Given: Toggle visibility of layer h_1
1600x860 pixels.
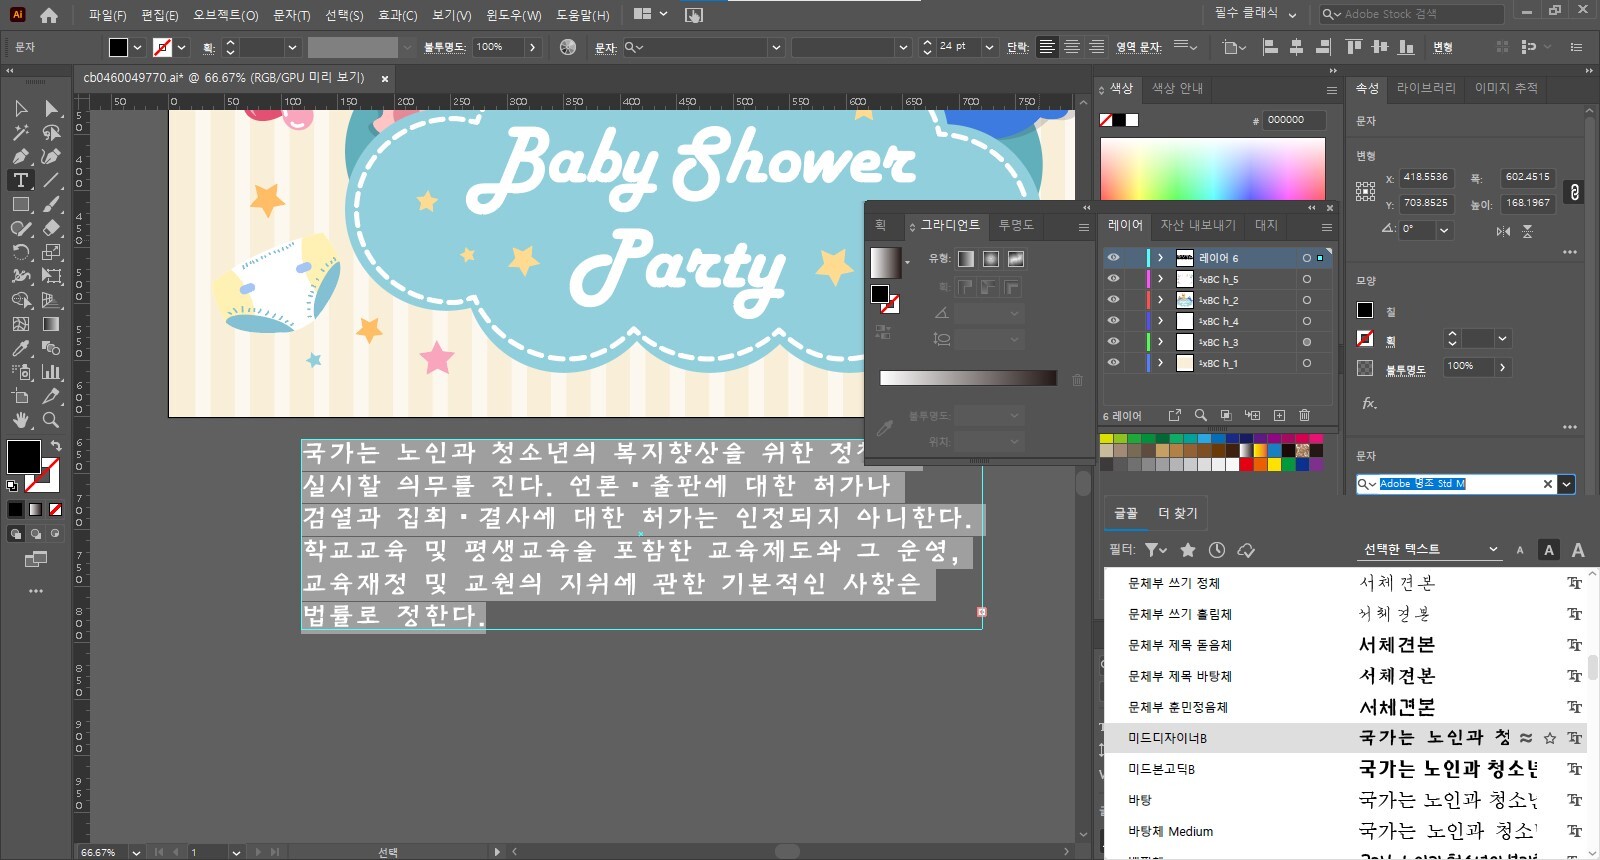Looking at the screenshot, I should tap(1112, 363).
